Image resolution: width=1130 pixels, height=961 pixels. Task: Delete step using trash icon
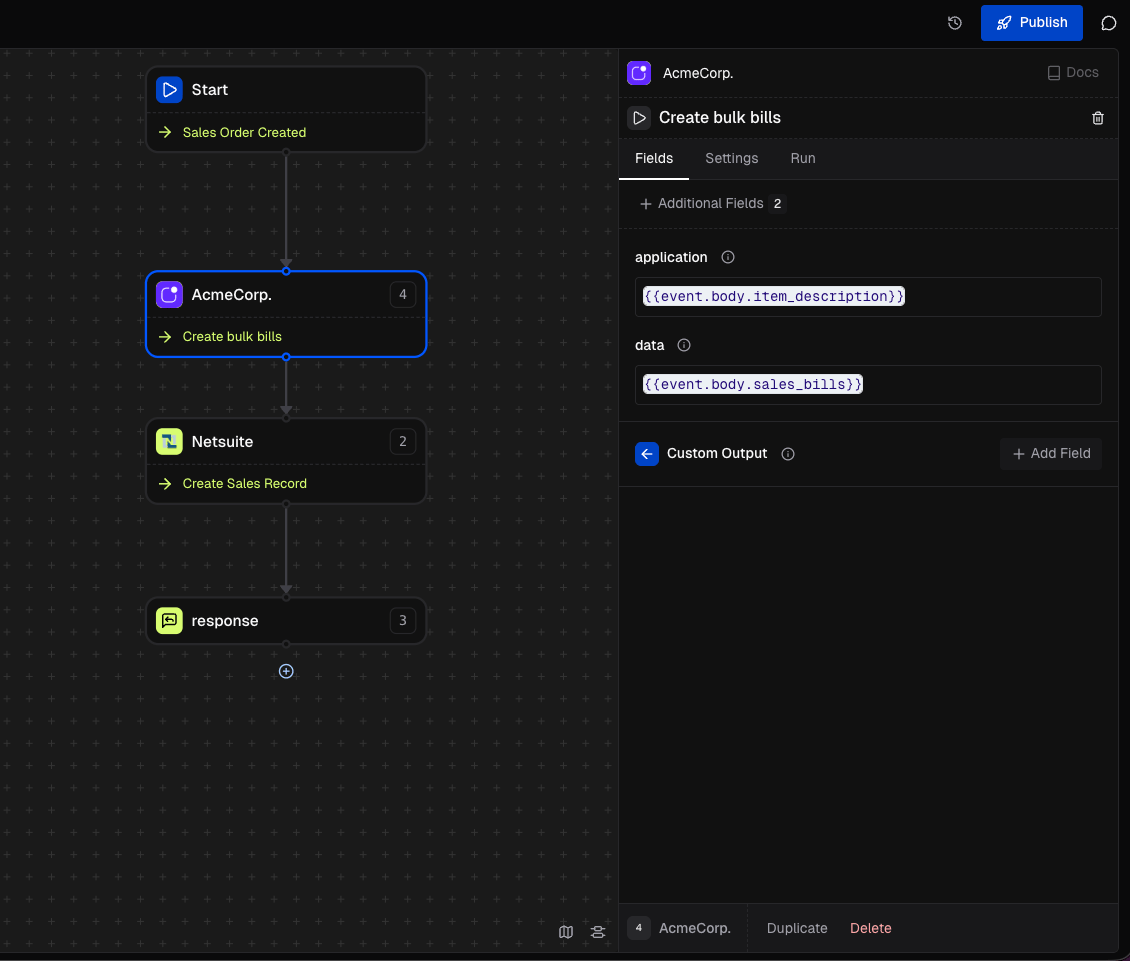1098,118
